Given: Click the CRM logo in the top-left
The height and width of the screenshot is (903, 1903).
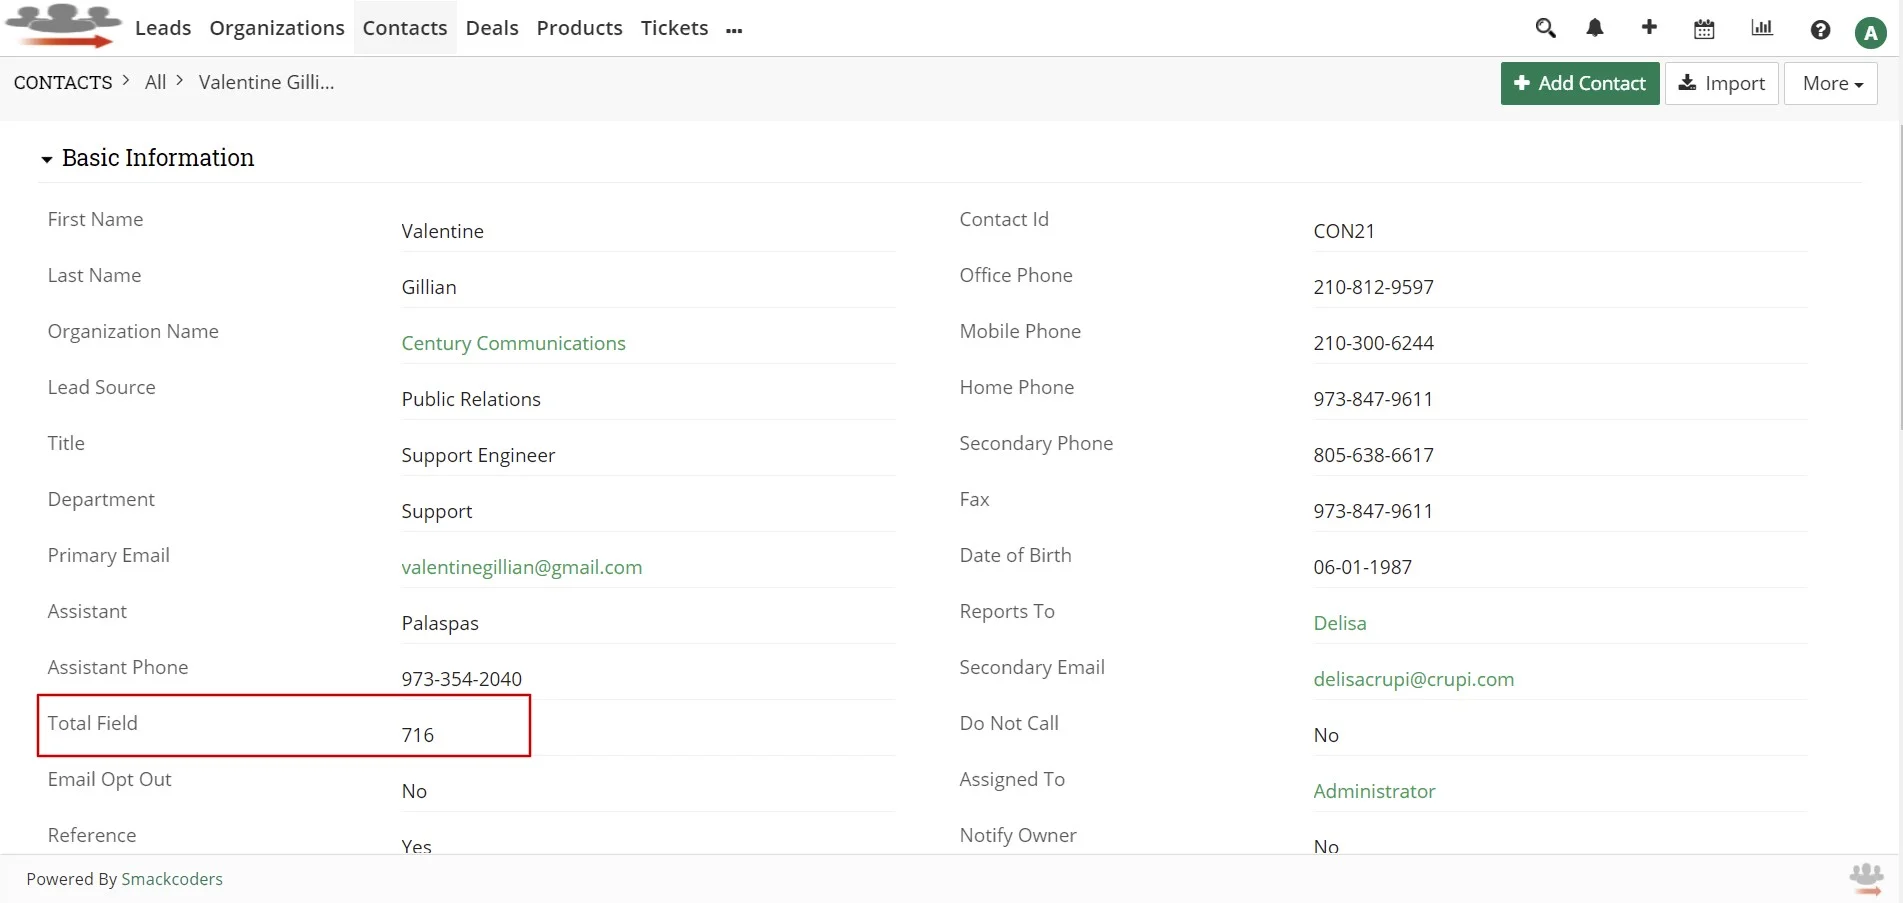Looking at the screenshot, I should coord(62,25).
